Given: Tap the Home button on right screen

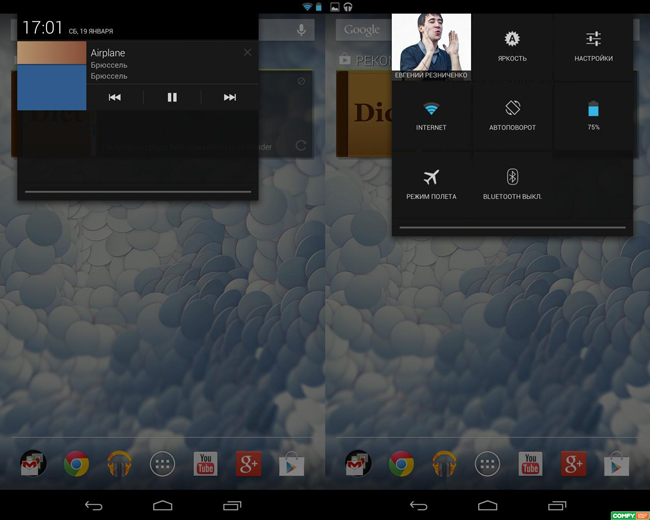Looking at the screenshot, I should click(488, 505).
